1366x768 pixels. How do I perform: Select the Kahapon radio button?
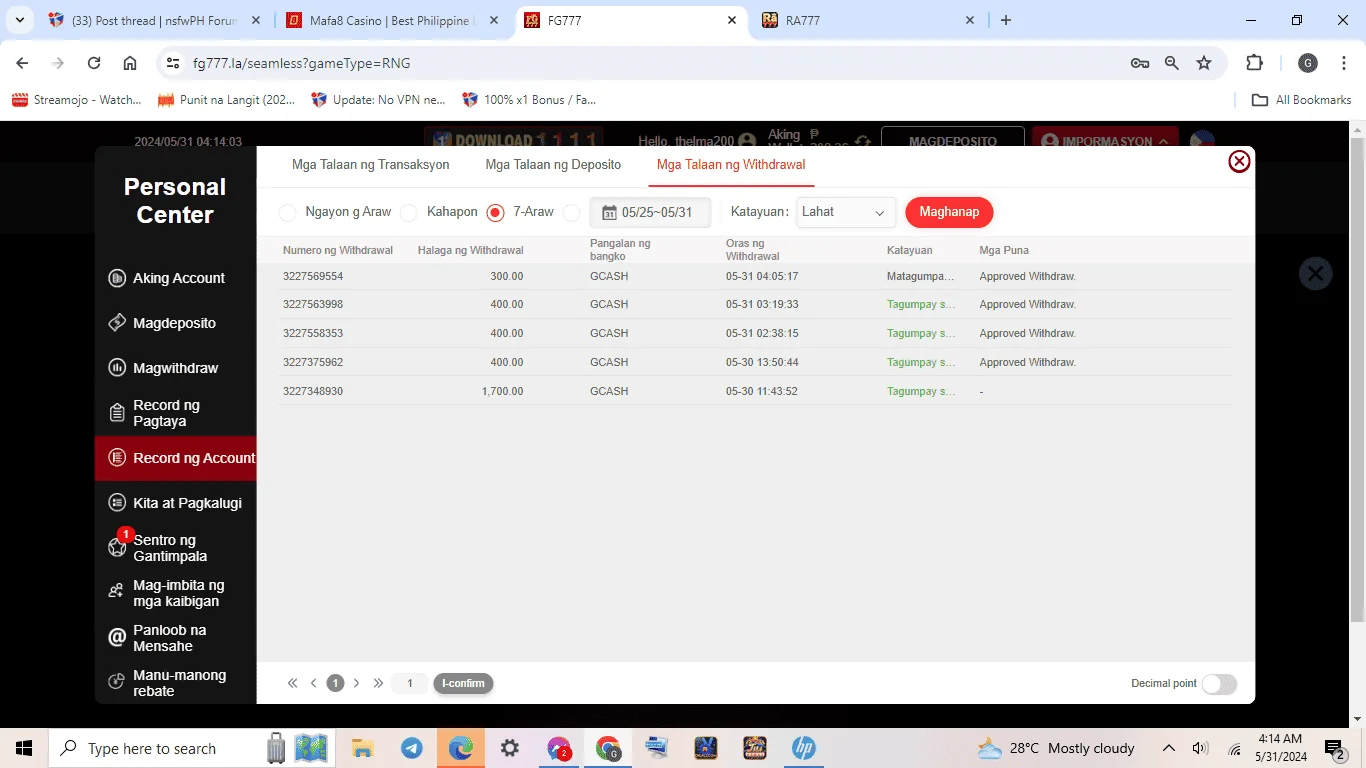click(408, 213)
